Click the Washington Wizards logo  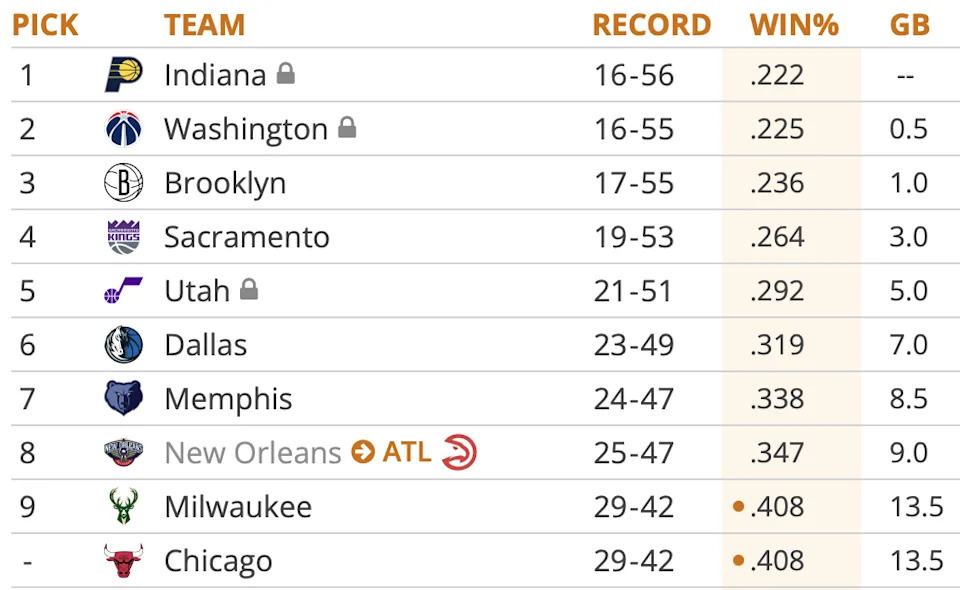[124, 129]
